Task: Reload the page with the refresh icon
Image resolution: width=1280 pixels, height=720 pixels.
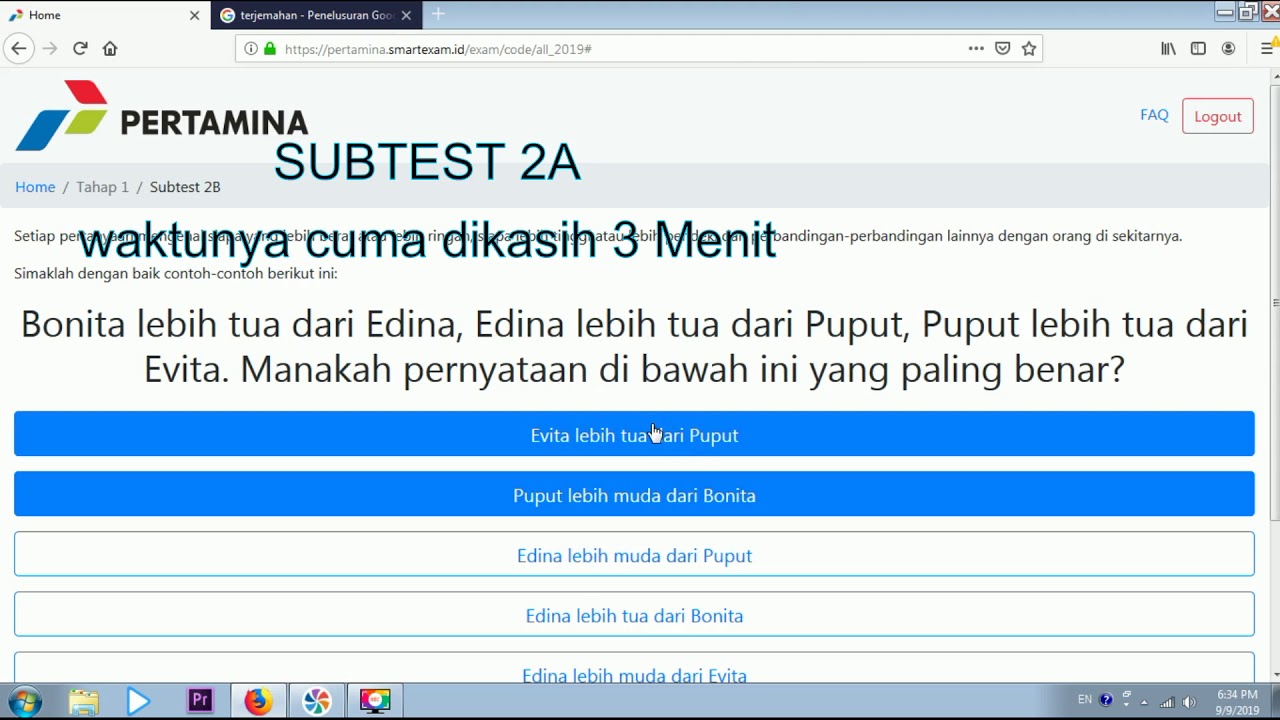Action: click(80, 48)
